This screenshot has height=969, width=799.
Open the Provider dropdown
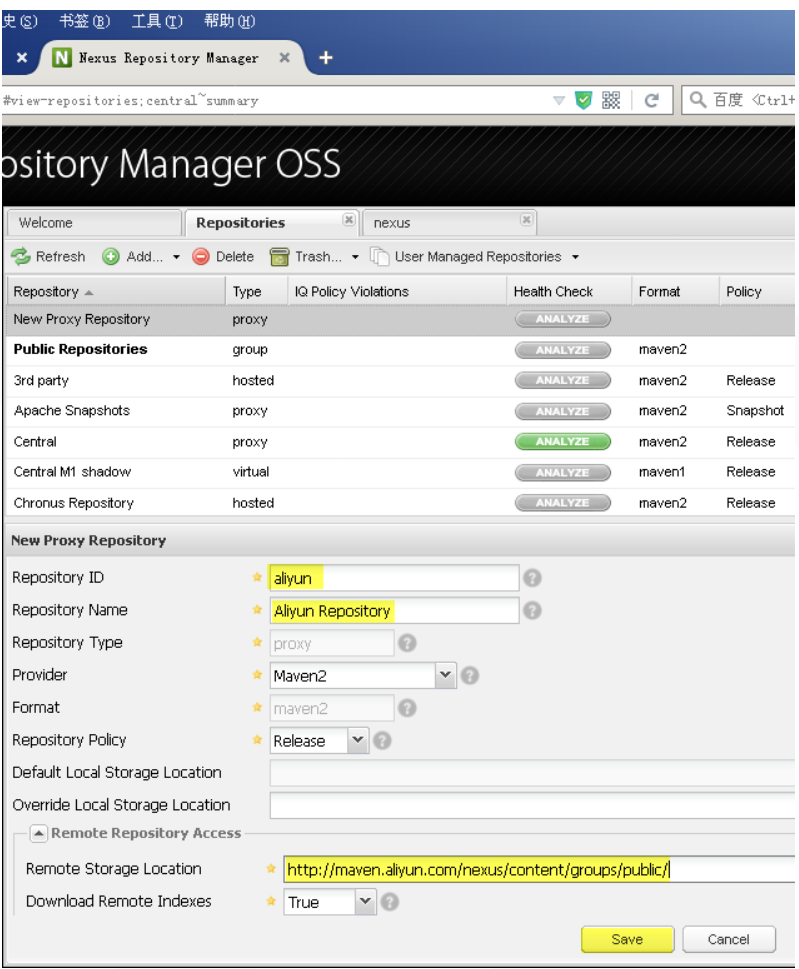[446, 675]
